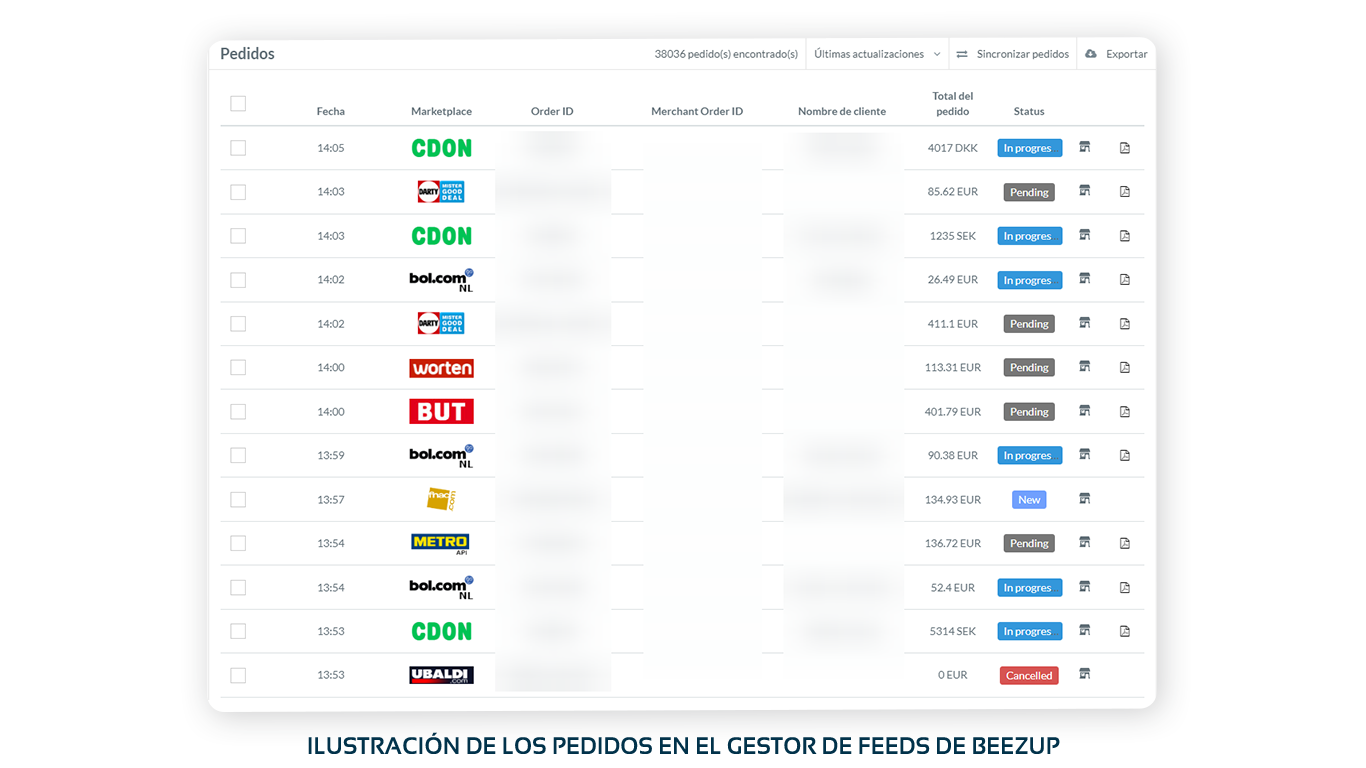Viewport: 1366px width, 768px height.
Task: Open PDF icon in the 26.49 EUR row
Action: (x=1125, y=280)
